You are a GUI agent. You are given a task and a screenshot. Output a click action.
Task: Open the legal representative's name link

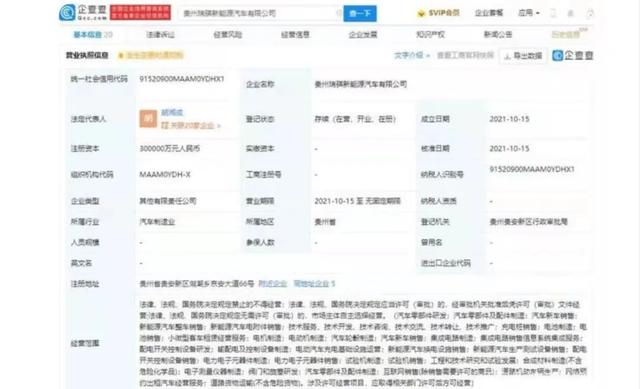point(172,112)
